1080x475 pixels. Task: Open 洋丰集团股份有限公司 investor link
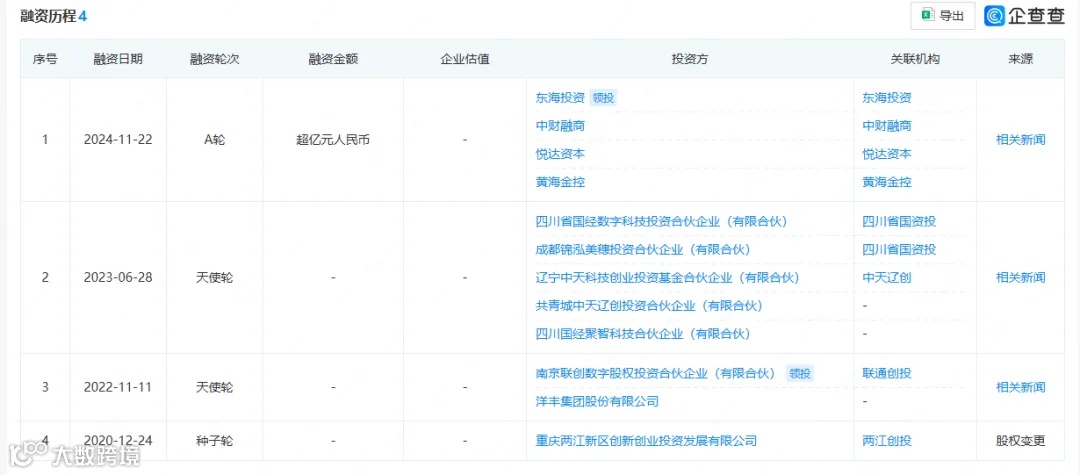coord(596,401)
